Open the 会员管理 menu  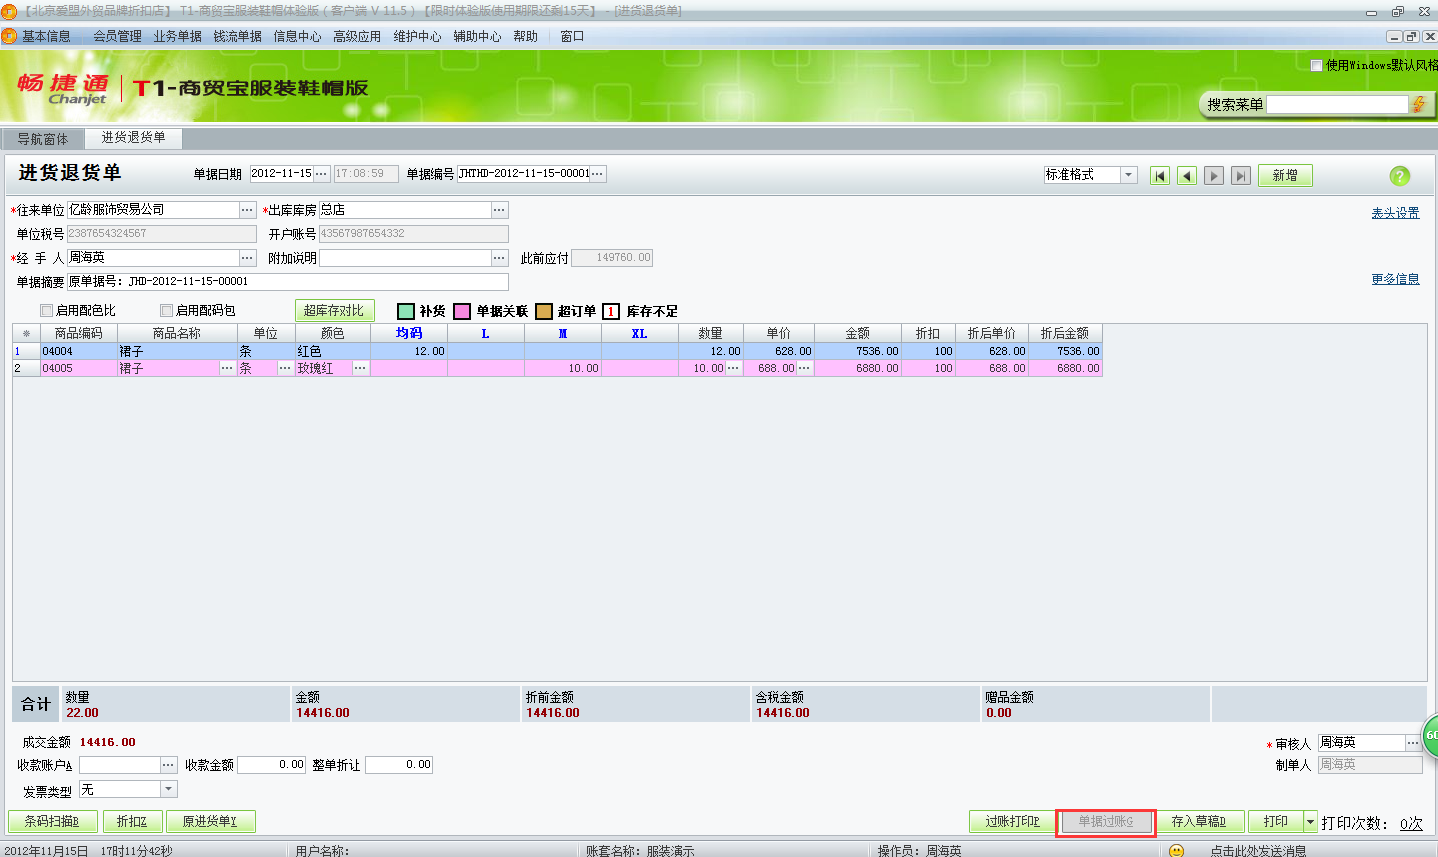(118, 37)
